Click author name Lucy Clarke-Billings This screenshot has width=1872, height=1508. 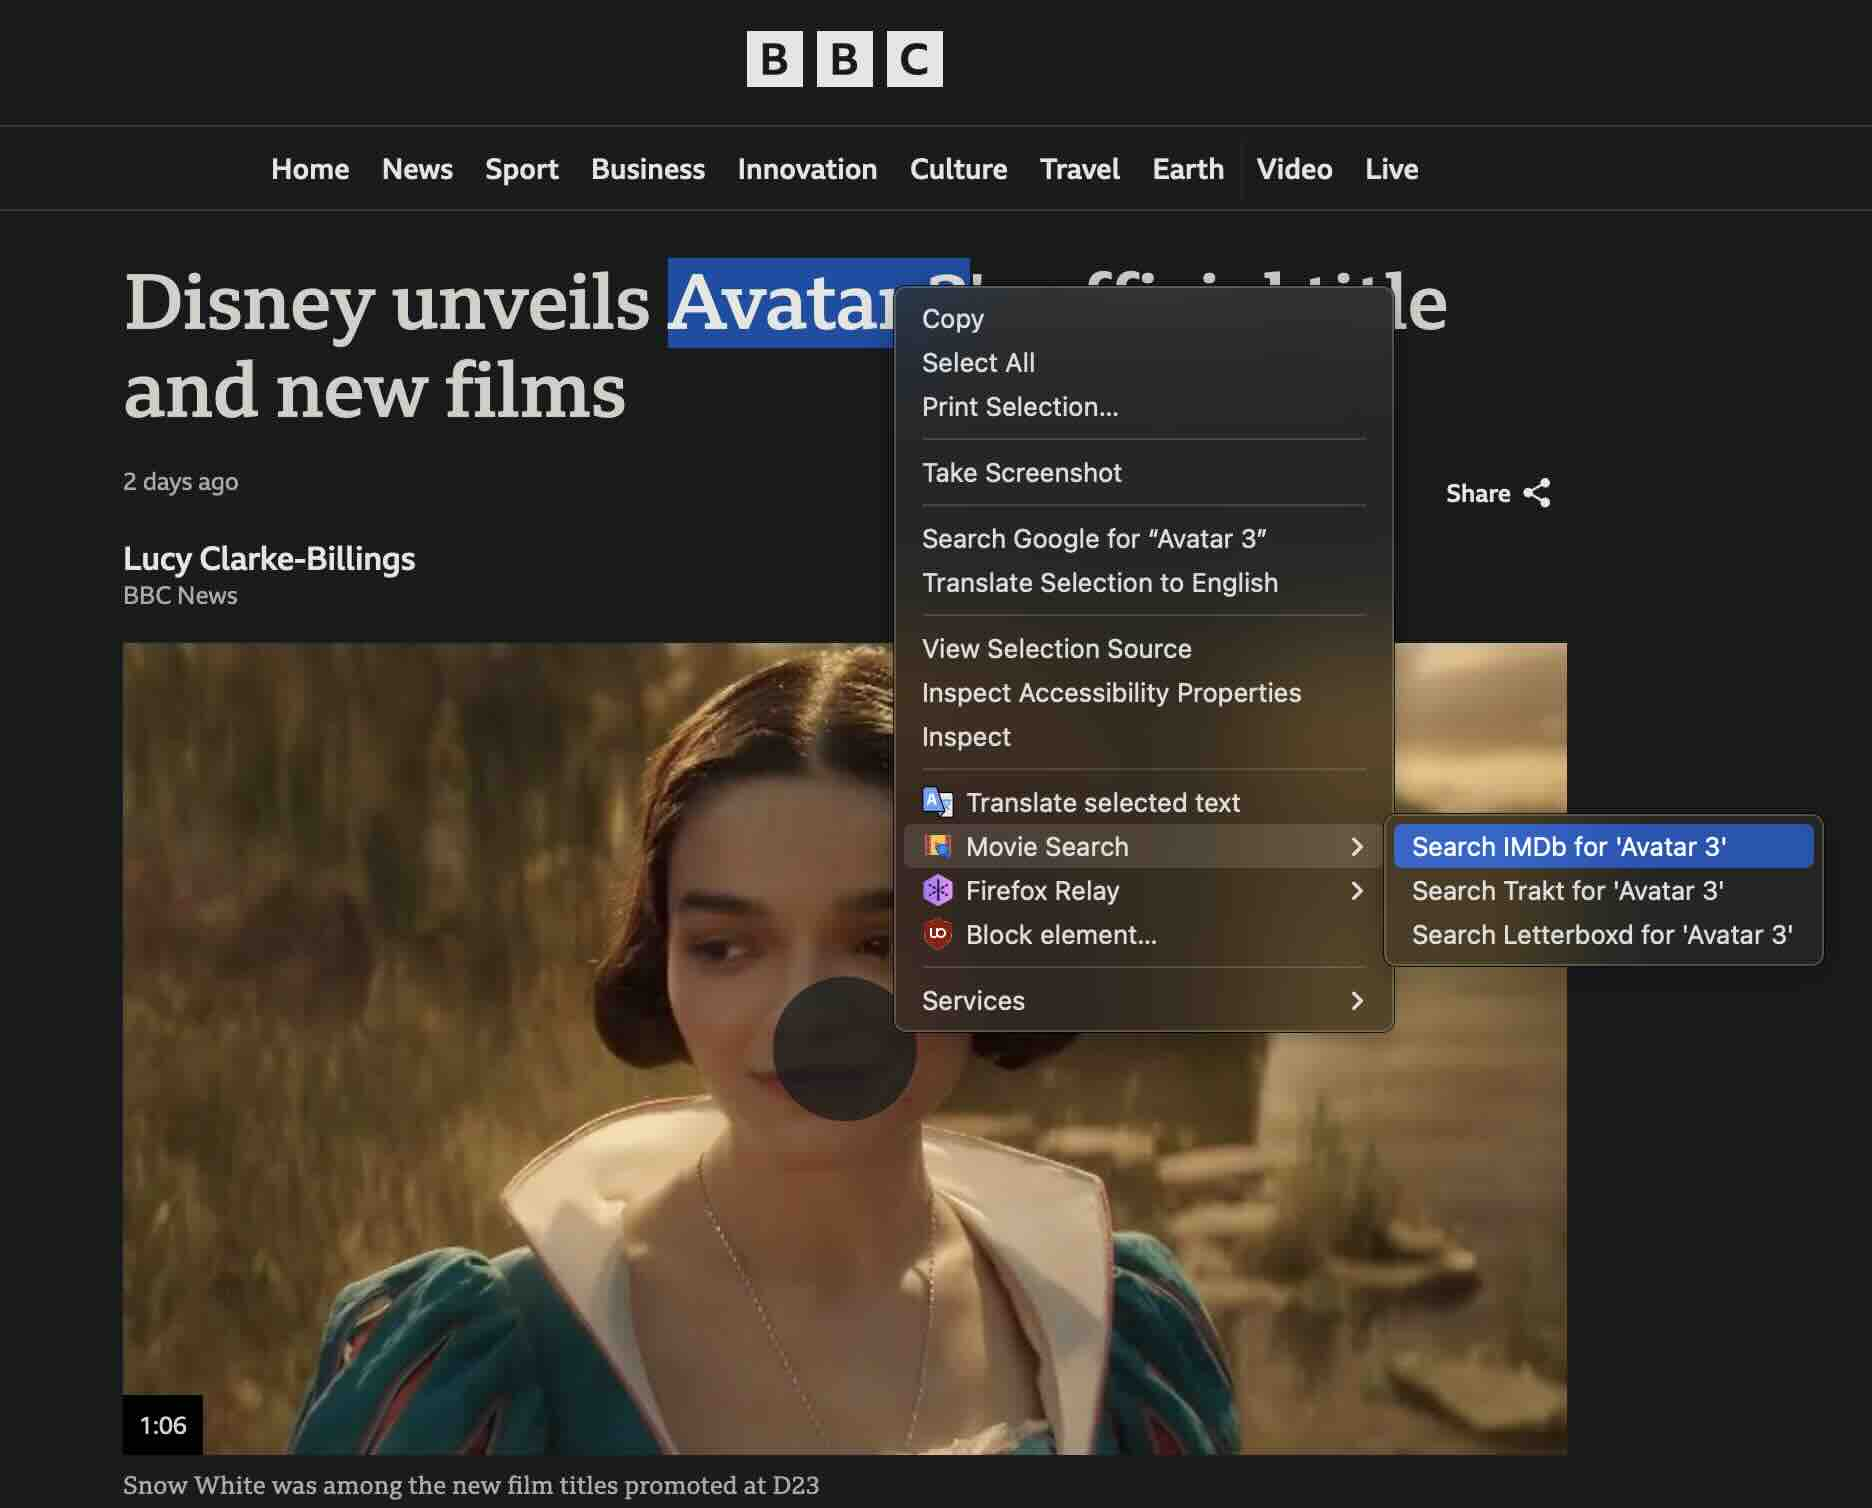click(x=269, y=558)
